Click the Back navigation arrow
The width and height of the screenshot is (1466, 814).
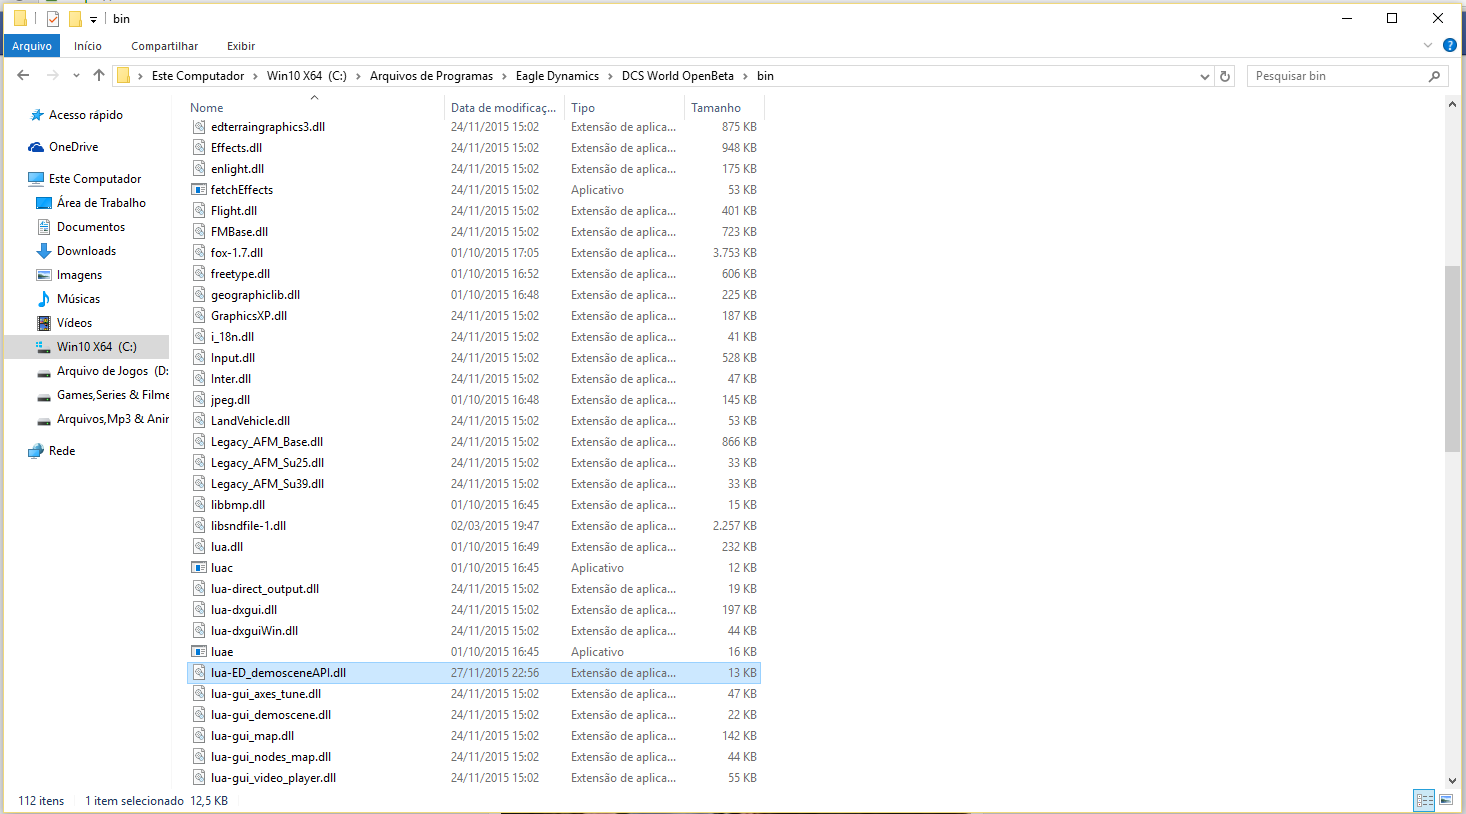(24, 75)
